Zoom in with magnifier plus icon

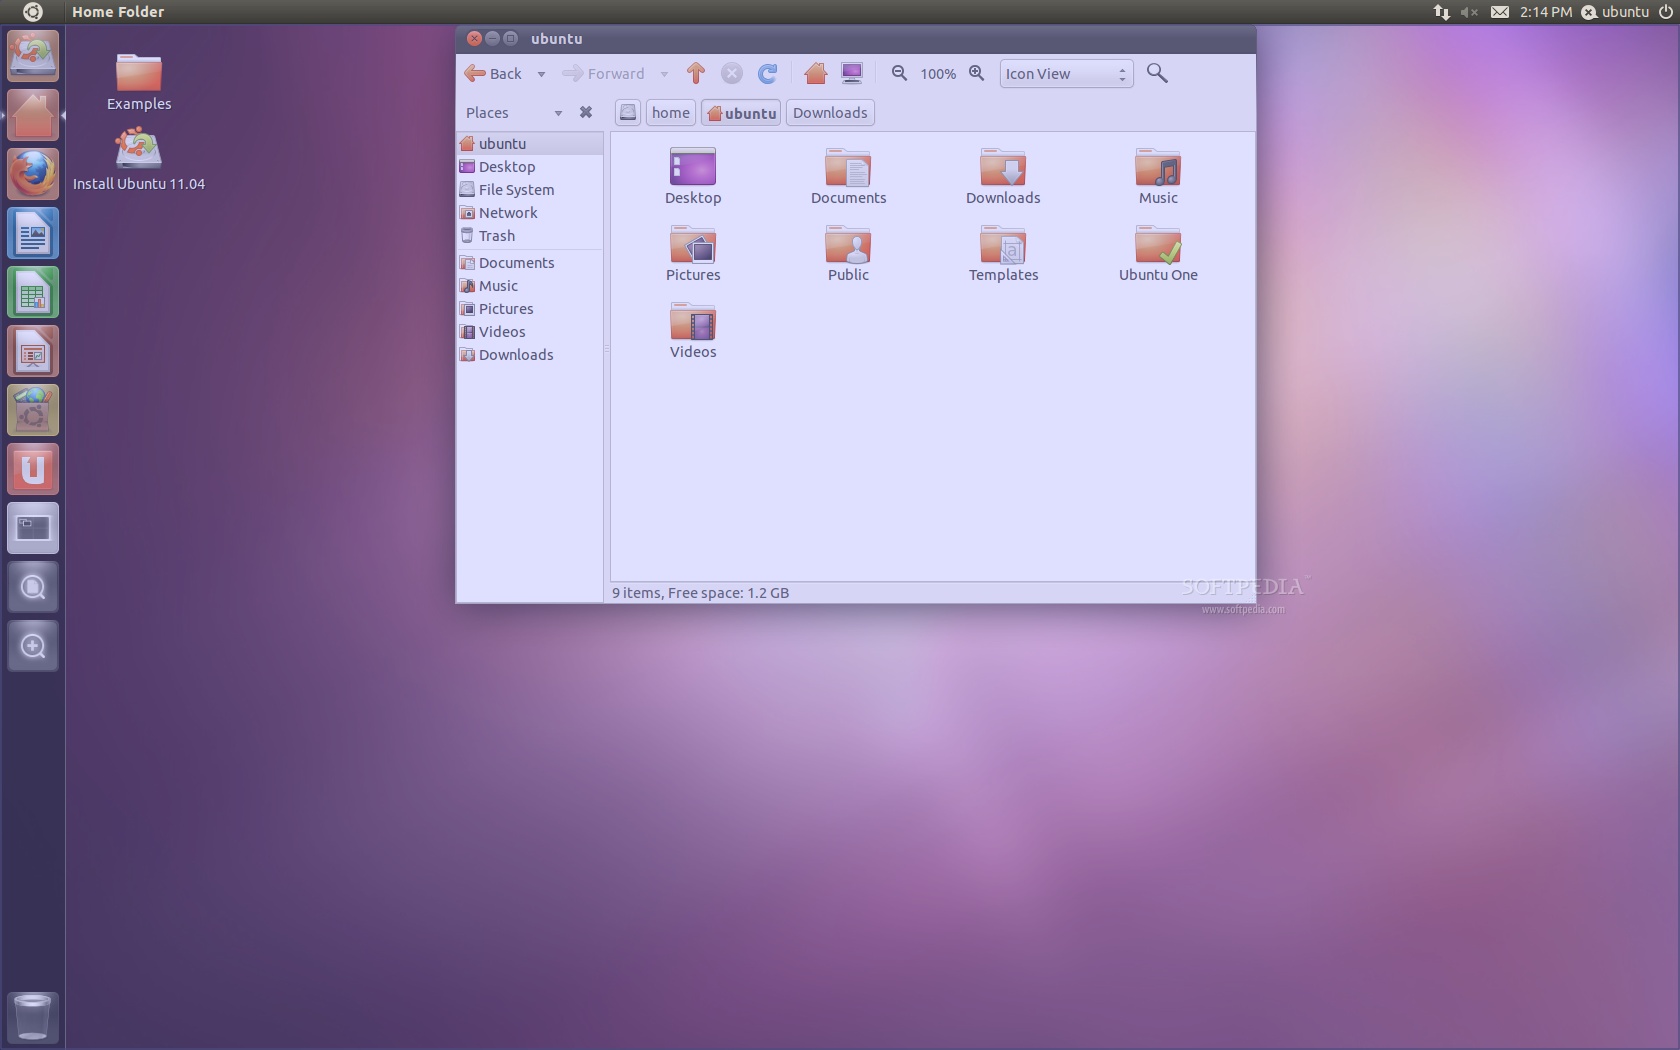[x=977, y=73]
